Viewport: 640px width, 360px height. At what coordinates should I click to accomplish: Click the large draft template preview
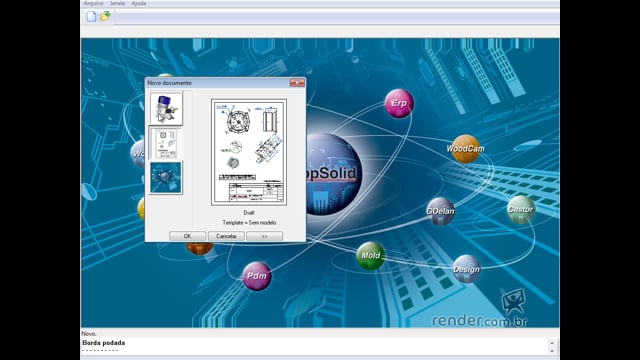click(x=249, y=152)
